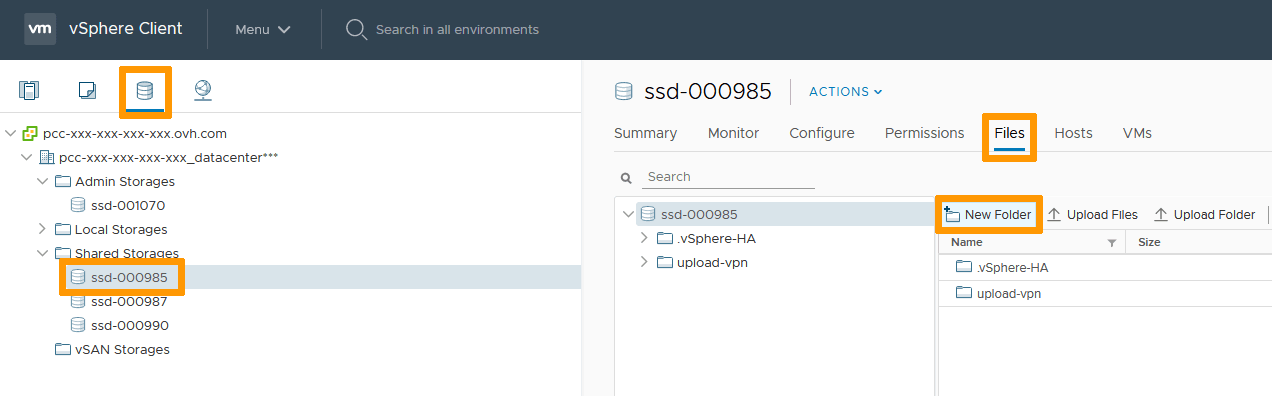The image size is (1272, 396).
Task: Switch to the VMs tab
Action: click(1137, 133)
